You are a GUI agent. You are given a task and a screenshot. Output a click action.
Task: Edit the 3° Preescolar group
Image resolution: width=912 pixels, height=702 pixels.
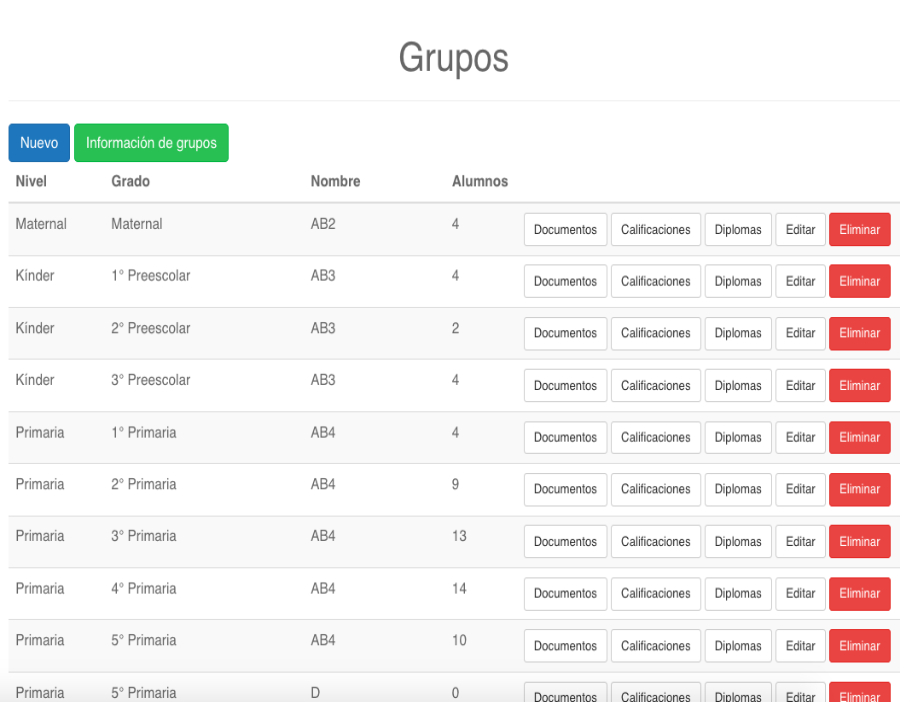[x=800, y=386]
